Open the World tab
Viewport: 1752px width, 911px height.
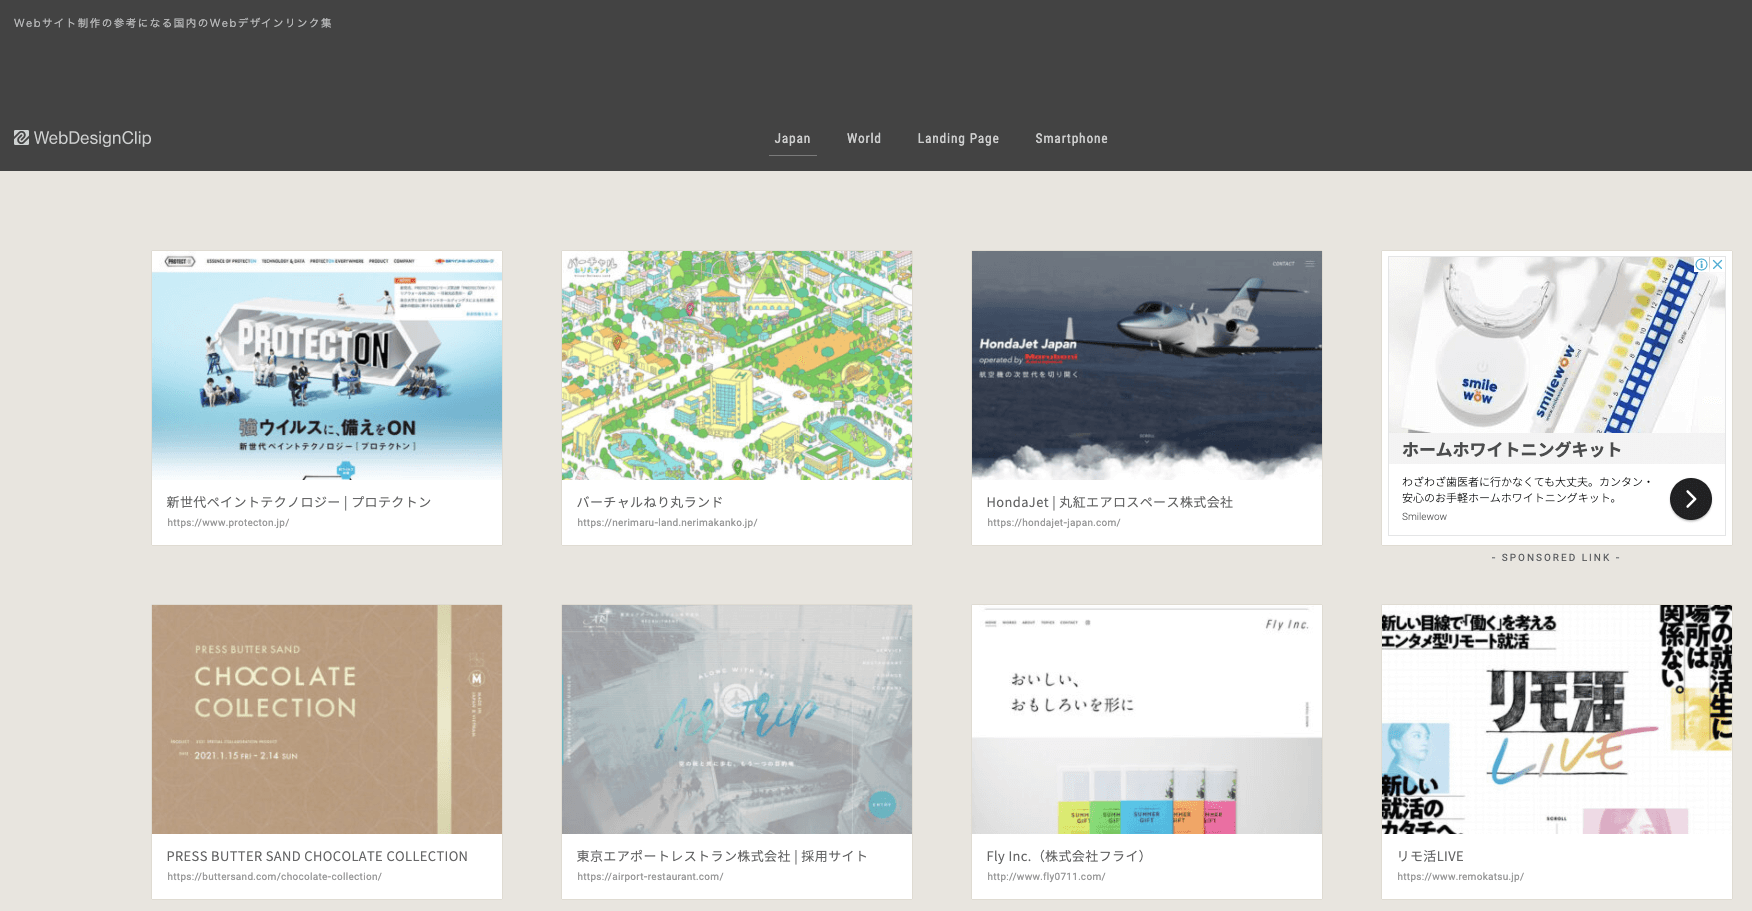point(864,139)
